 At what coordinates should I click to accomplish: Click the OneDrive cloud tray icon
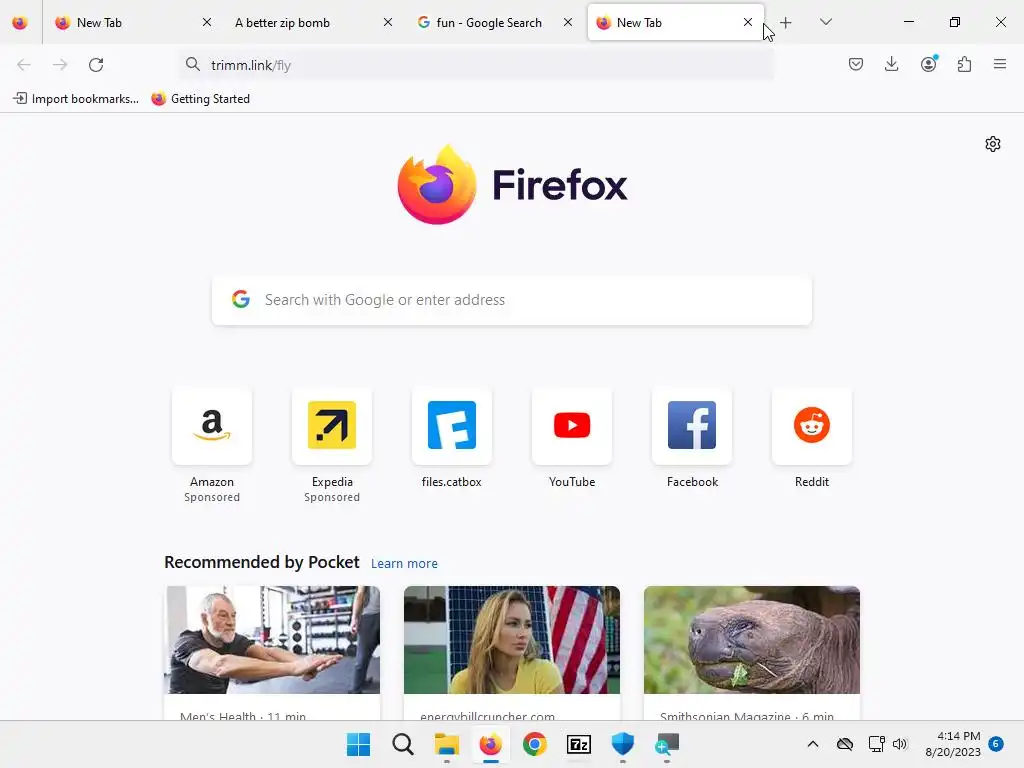pos(845,744)
